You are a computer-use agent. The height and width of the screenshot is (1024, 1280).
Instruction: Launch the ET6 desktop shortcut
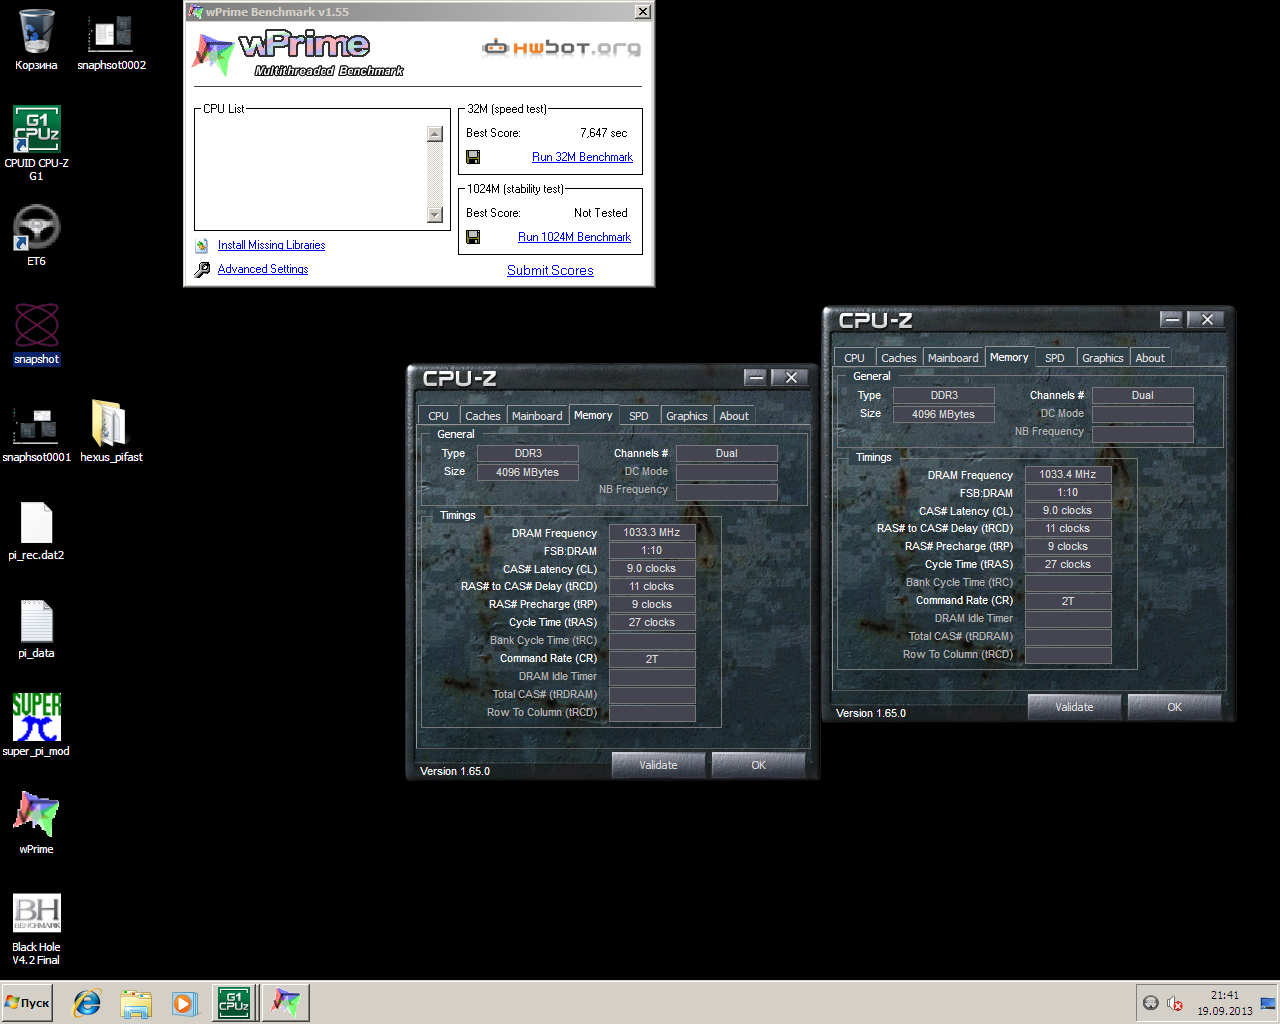point(36,236)
